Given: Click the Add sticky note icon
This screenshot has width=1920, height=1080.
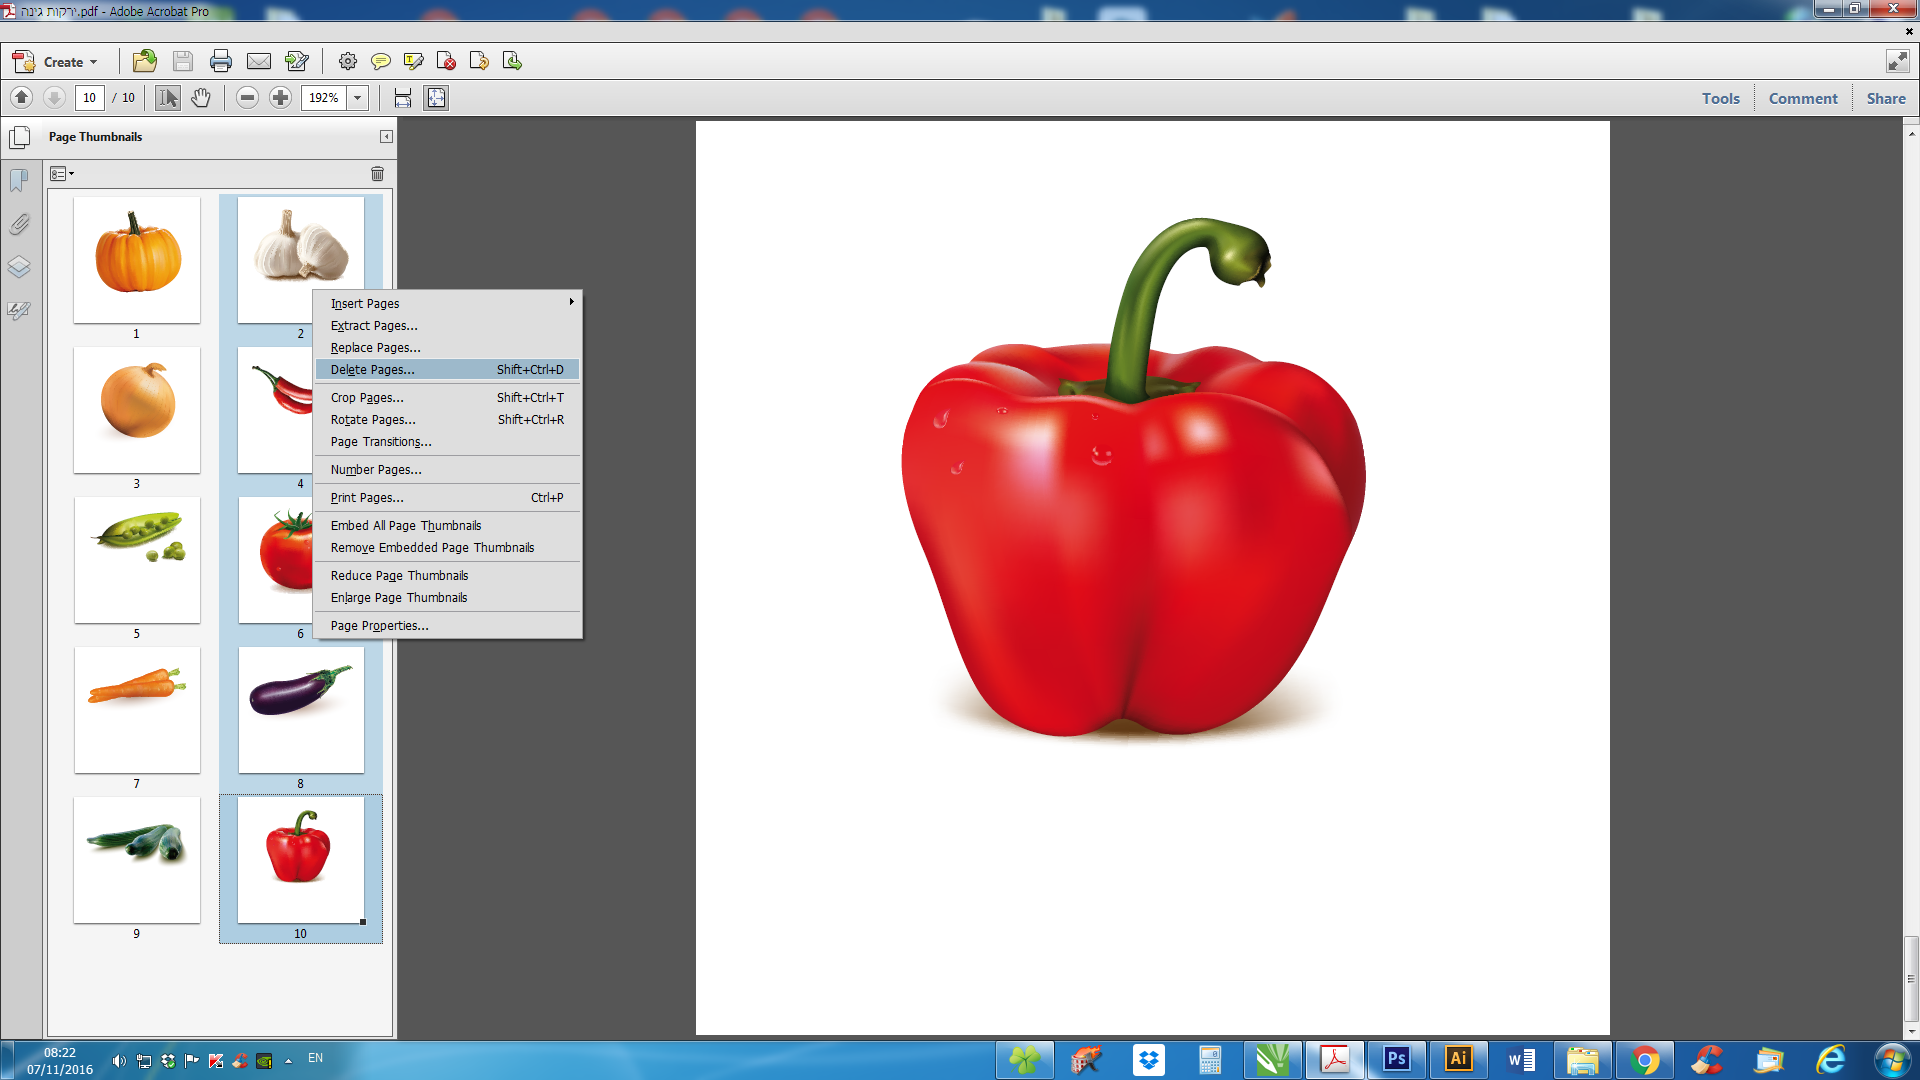Looking at the screenshot, I should click(x=380, y=62).
